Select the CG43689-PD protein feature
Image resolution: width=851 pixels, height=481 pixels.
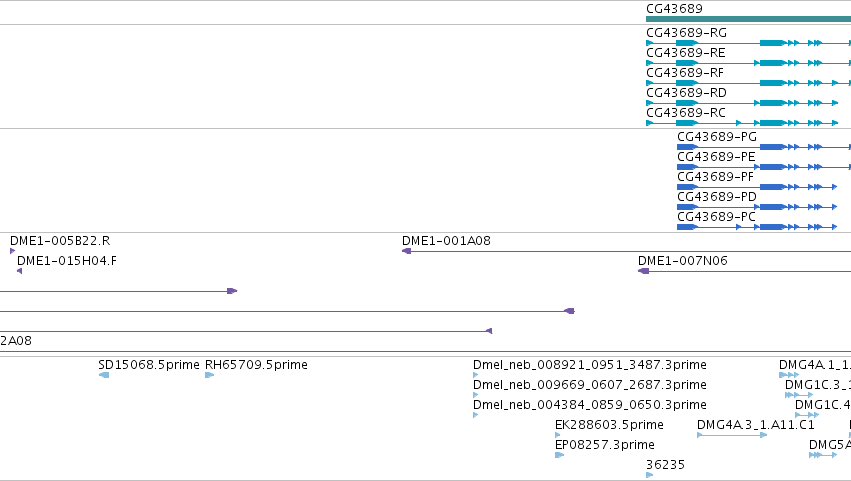pyautogui.click(x=757, y=207)
